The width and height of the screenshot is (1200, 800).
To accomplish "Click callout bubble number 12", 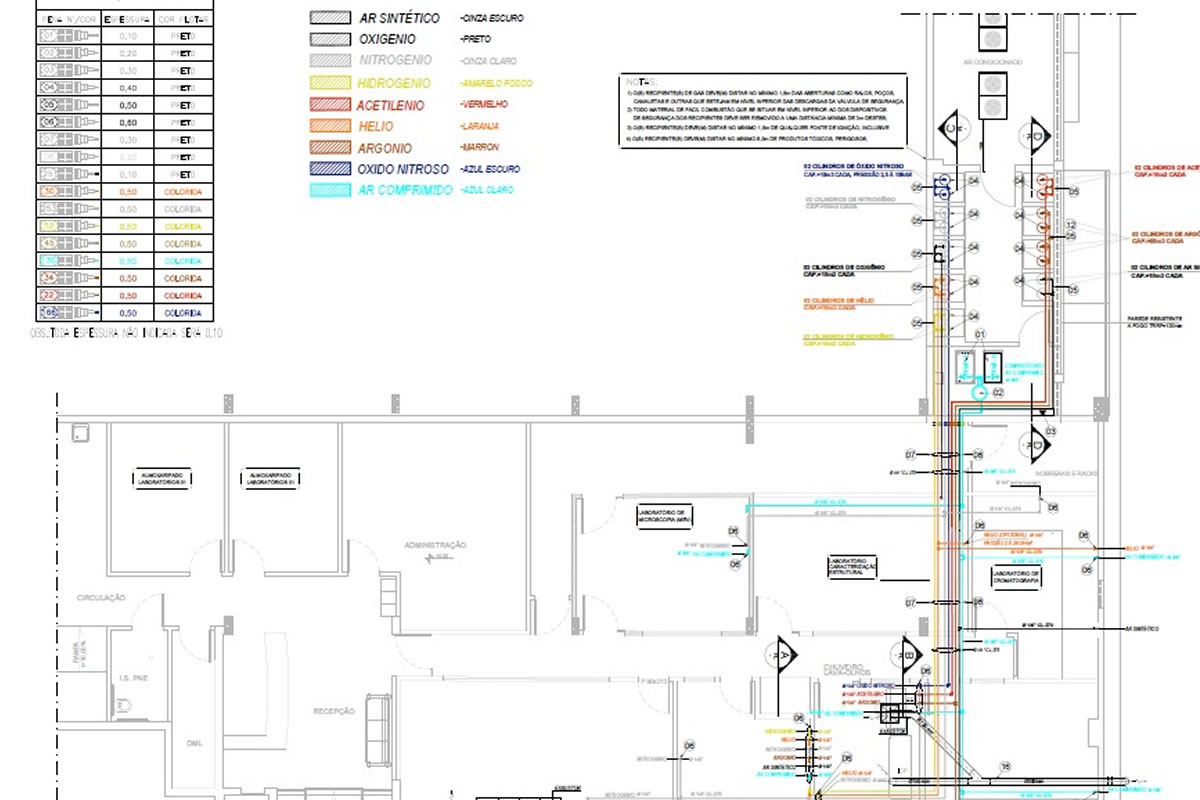I will [1070, 225].
